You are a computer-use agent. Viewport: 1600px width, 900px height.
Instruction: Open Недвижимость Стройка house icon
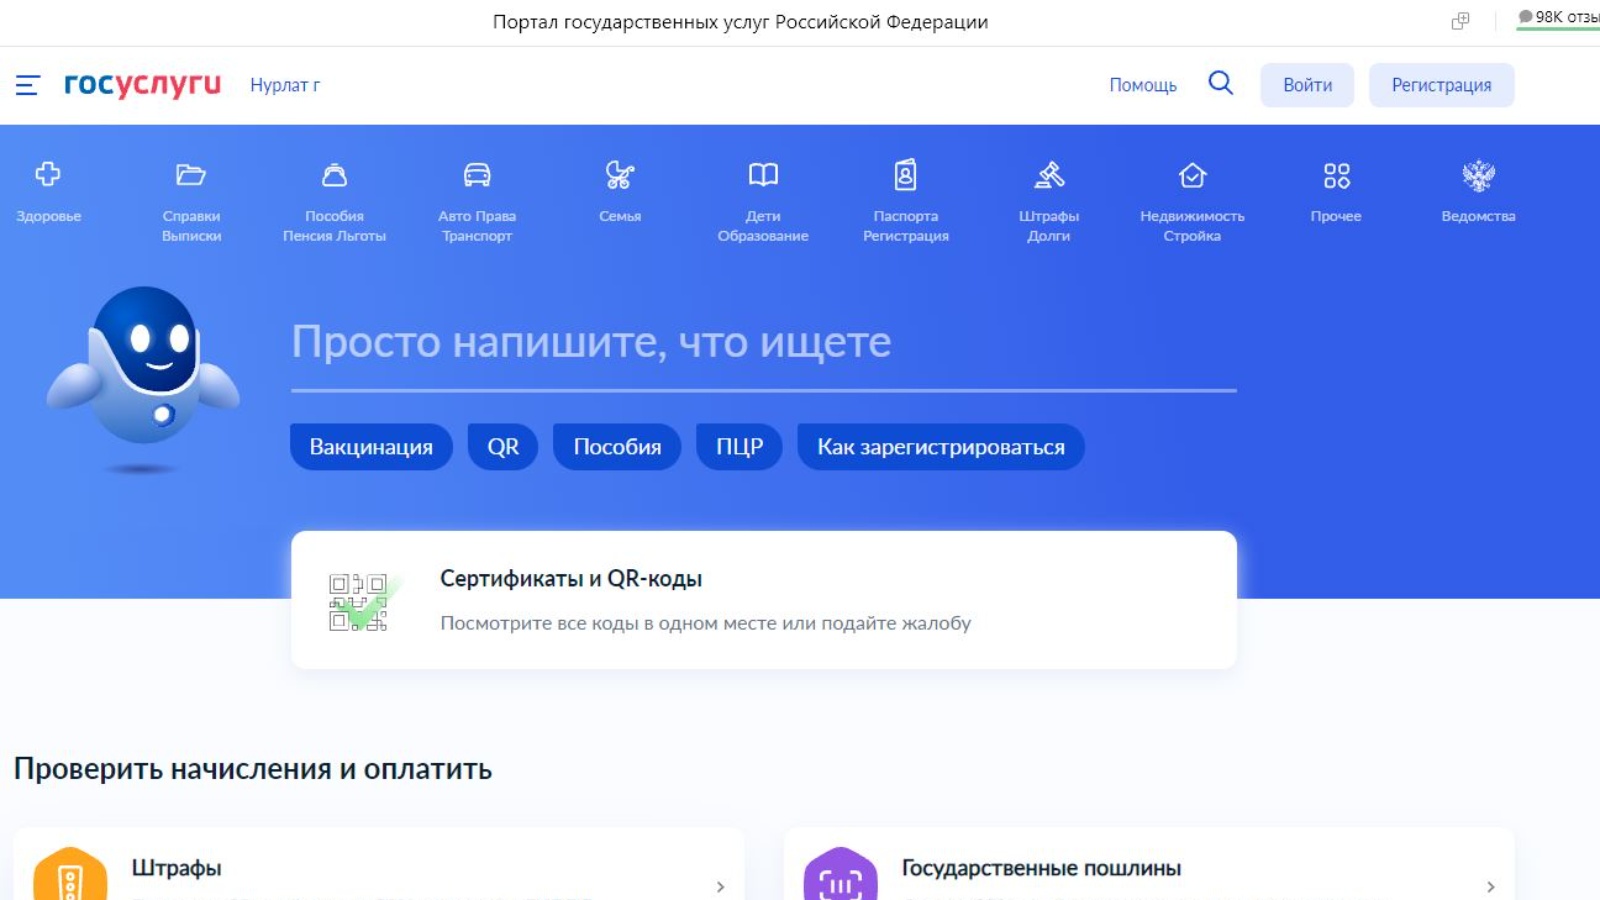tap(1192, 175)
